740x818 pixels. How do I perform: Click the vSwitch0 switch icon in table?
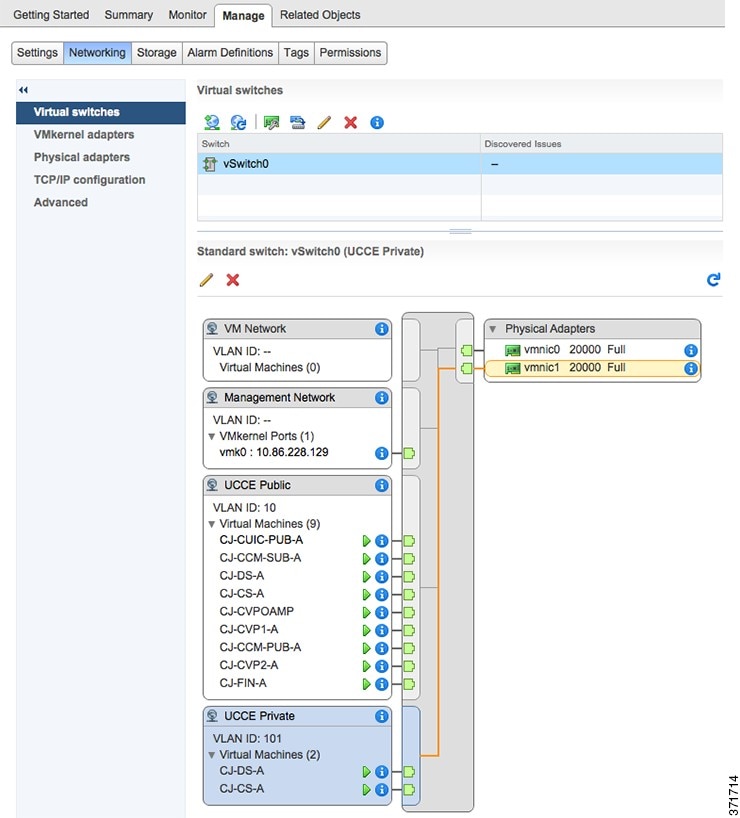[x=210, y=164]
